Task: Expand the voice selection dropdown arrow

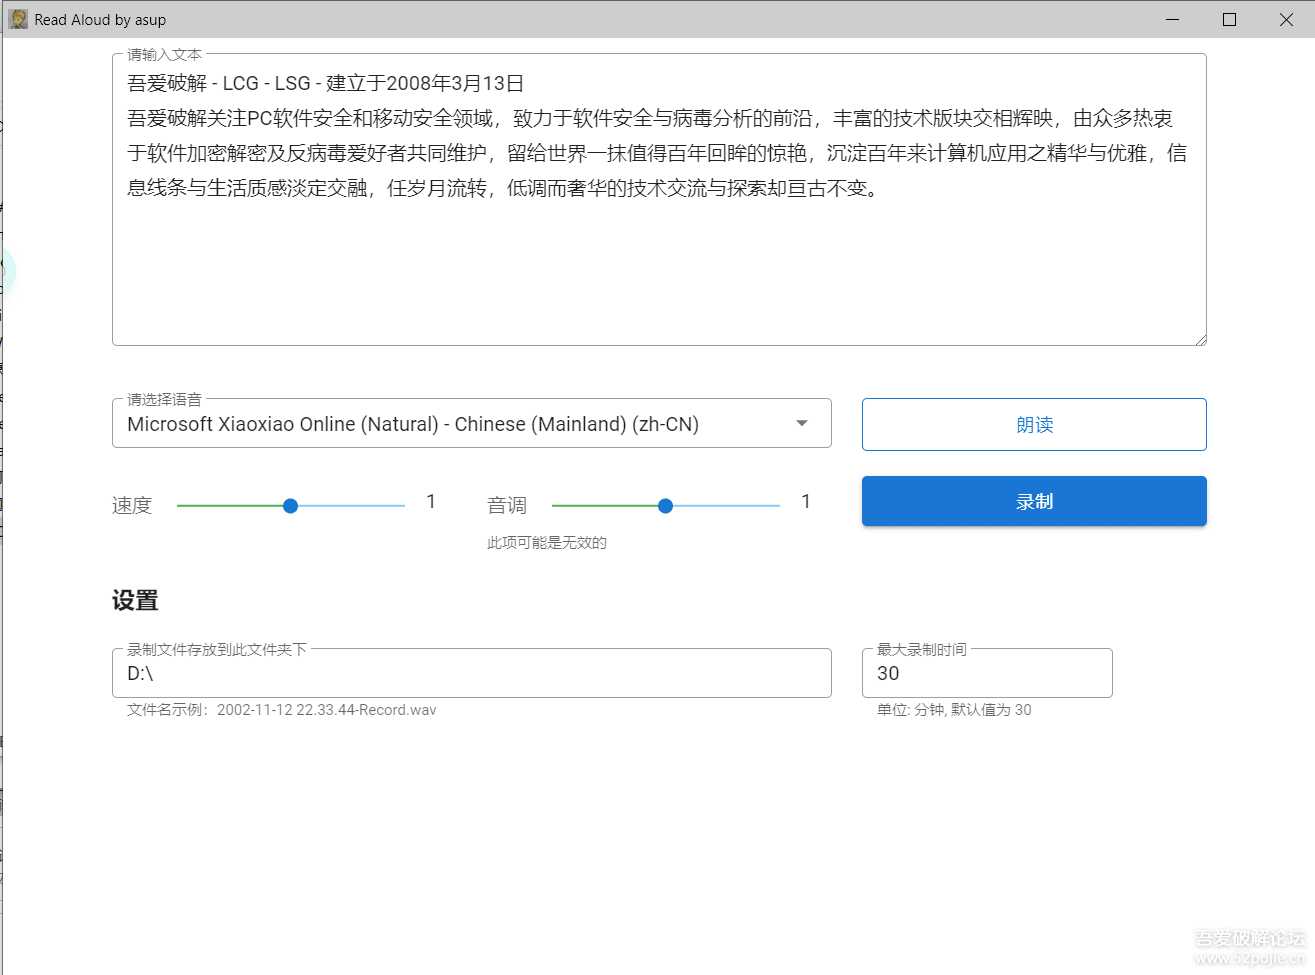Action: [802, 424]
